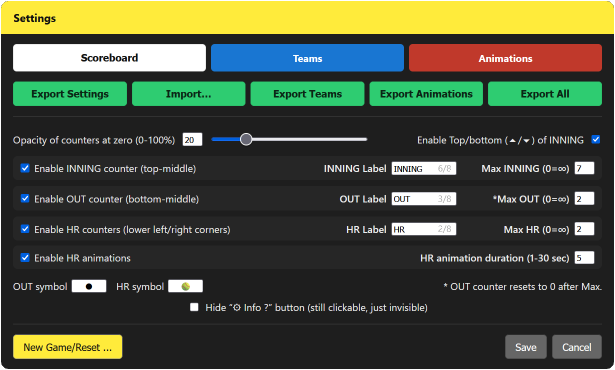The width and height of the screenshot is (615, 370).
Task: Open the Teams tab
Action: (307, 58)
